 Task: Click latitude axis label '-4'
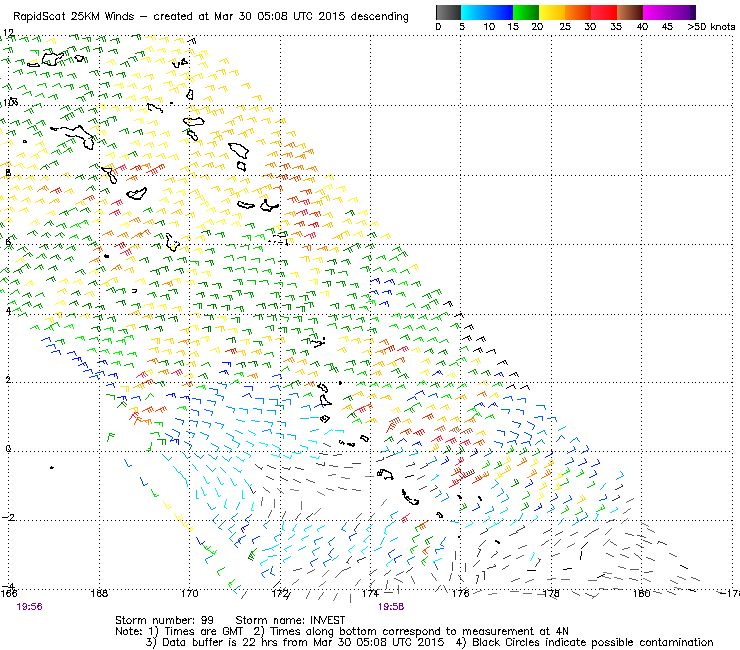point(8,586)
